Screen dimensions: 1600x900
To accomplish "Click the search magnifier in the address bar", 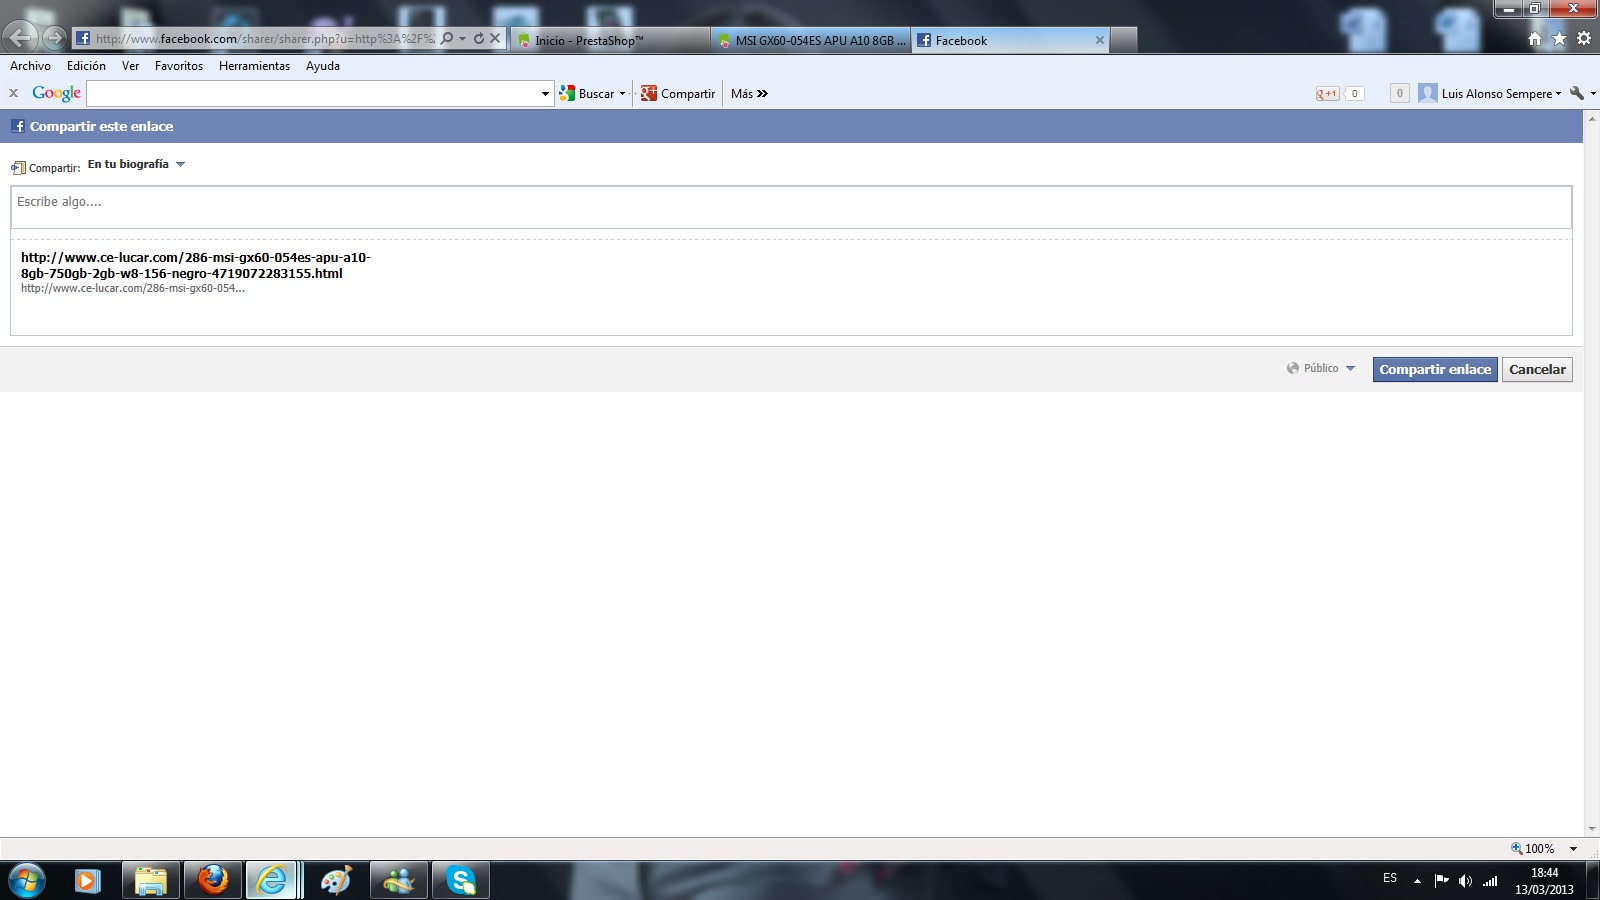I will 447,39.
